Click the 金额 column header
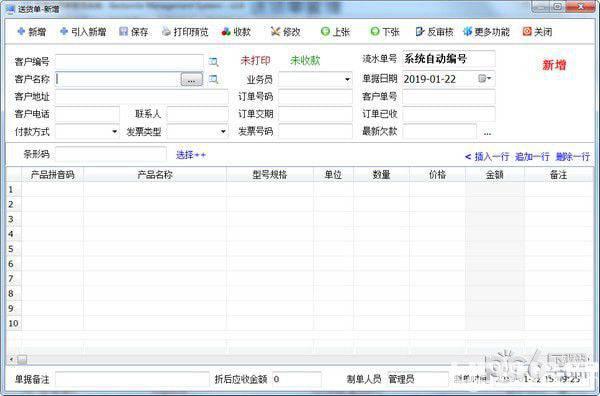The height and width of the screenshot is (396, 600). [495, 175]
